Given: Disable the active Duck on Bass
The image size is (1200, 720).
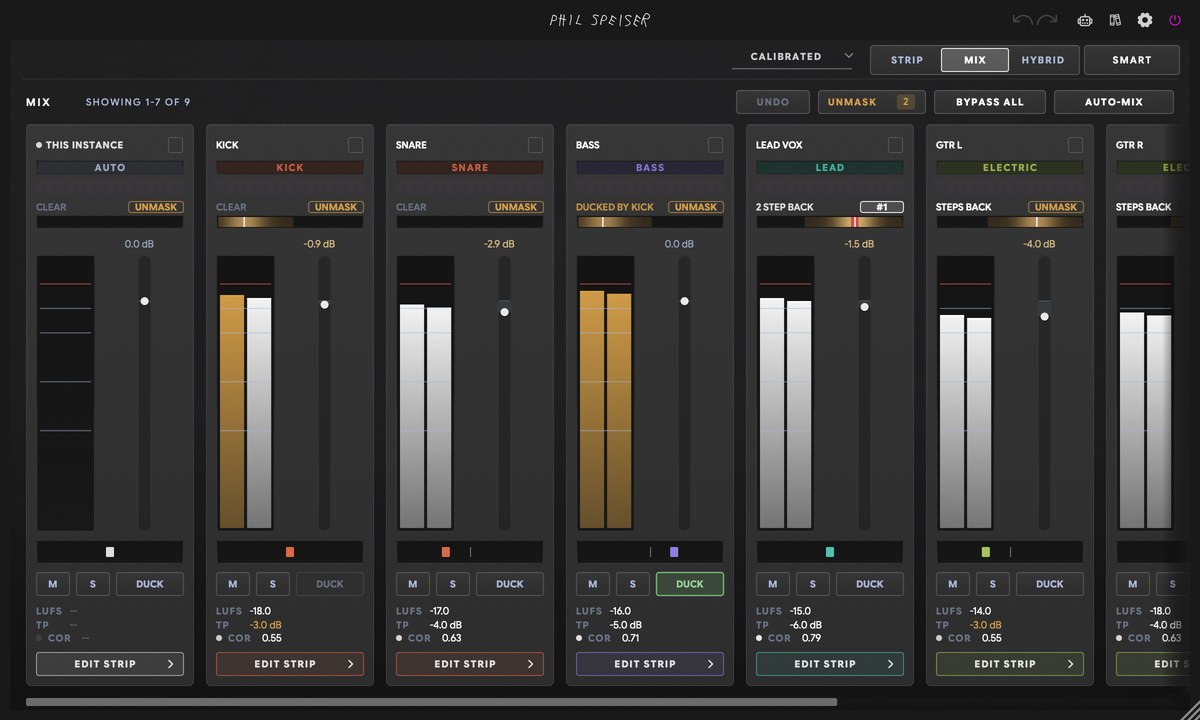Looking at the screenshot, I should point(690,584).
